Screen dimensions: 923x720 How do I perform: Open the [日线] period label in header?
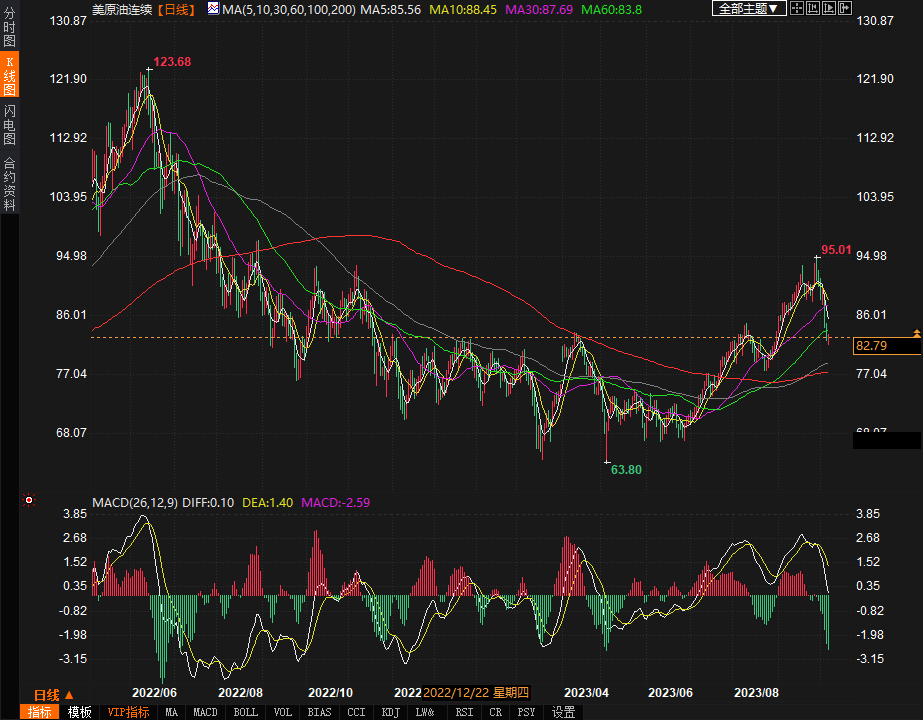176,8
